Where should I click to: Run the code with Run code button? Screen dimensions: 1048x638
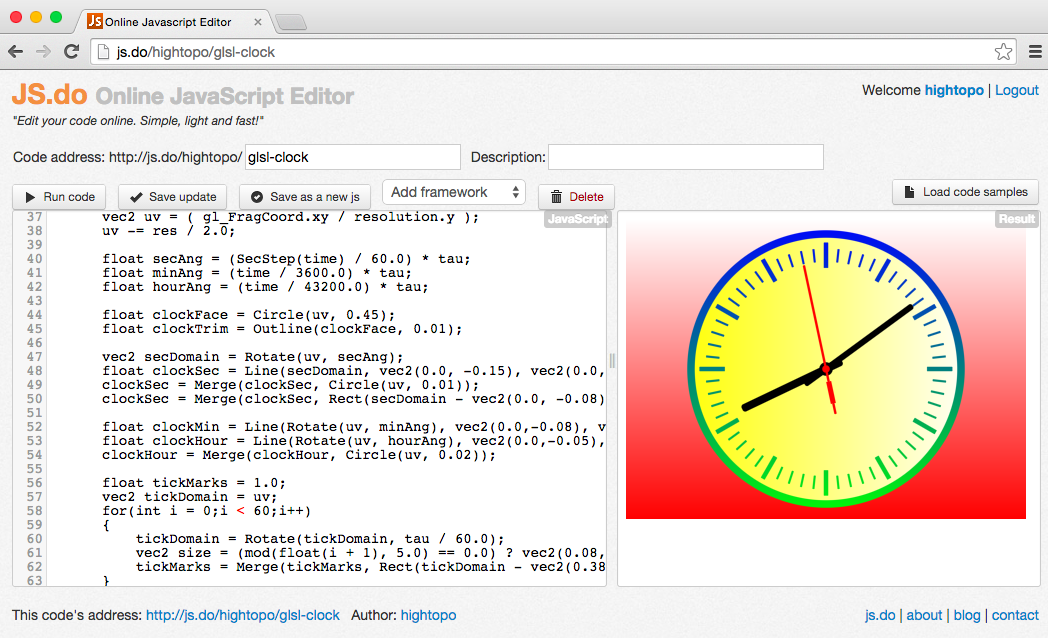59,197
